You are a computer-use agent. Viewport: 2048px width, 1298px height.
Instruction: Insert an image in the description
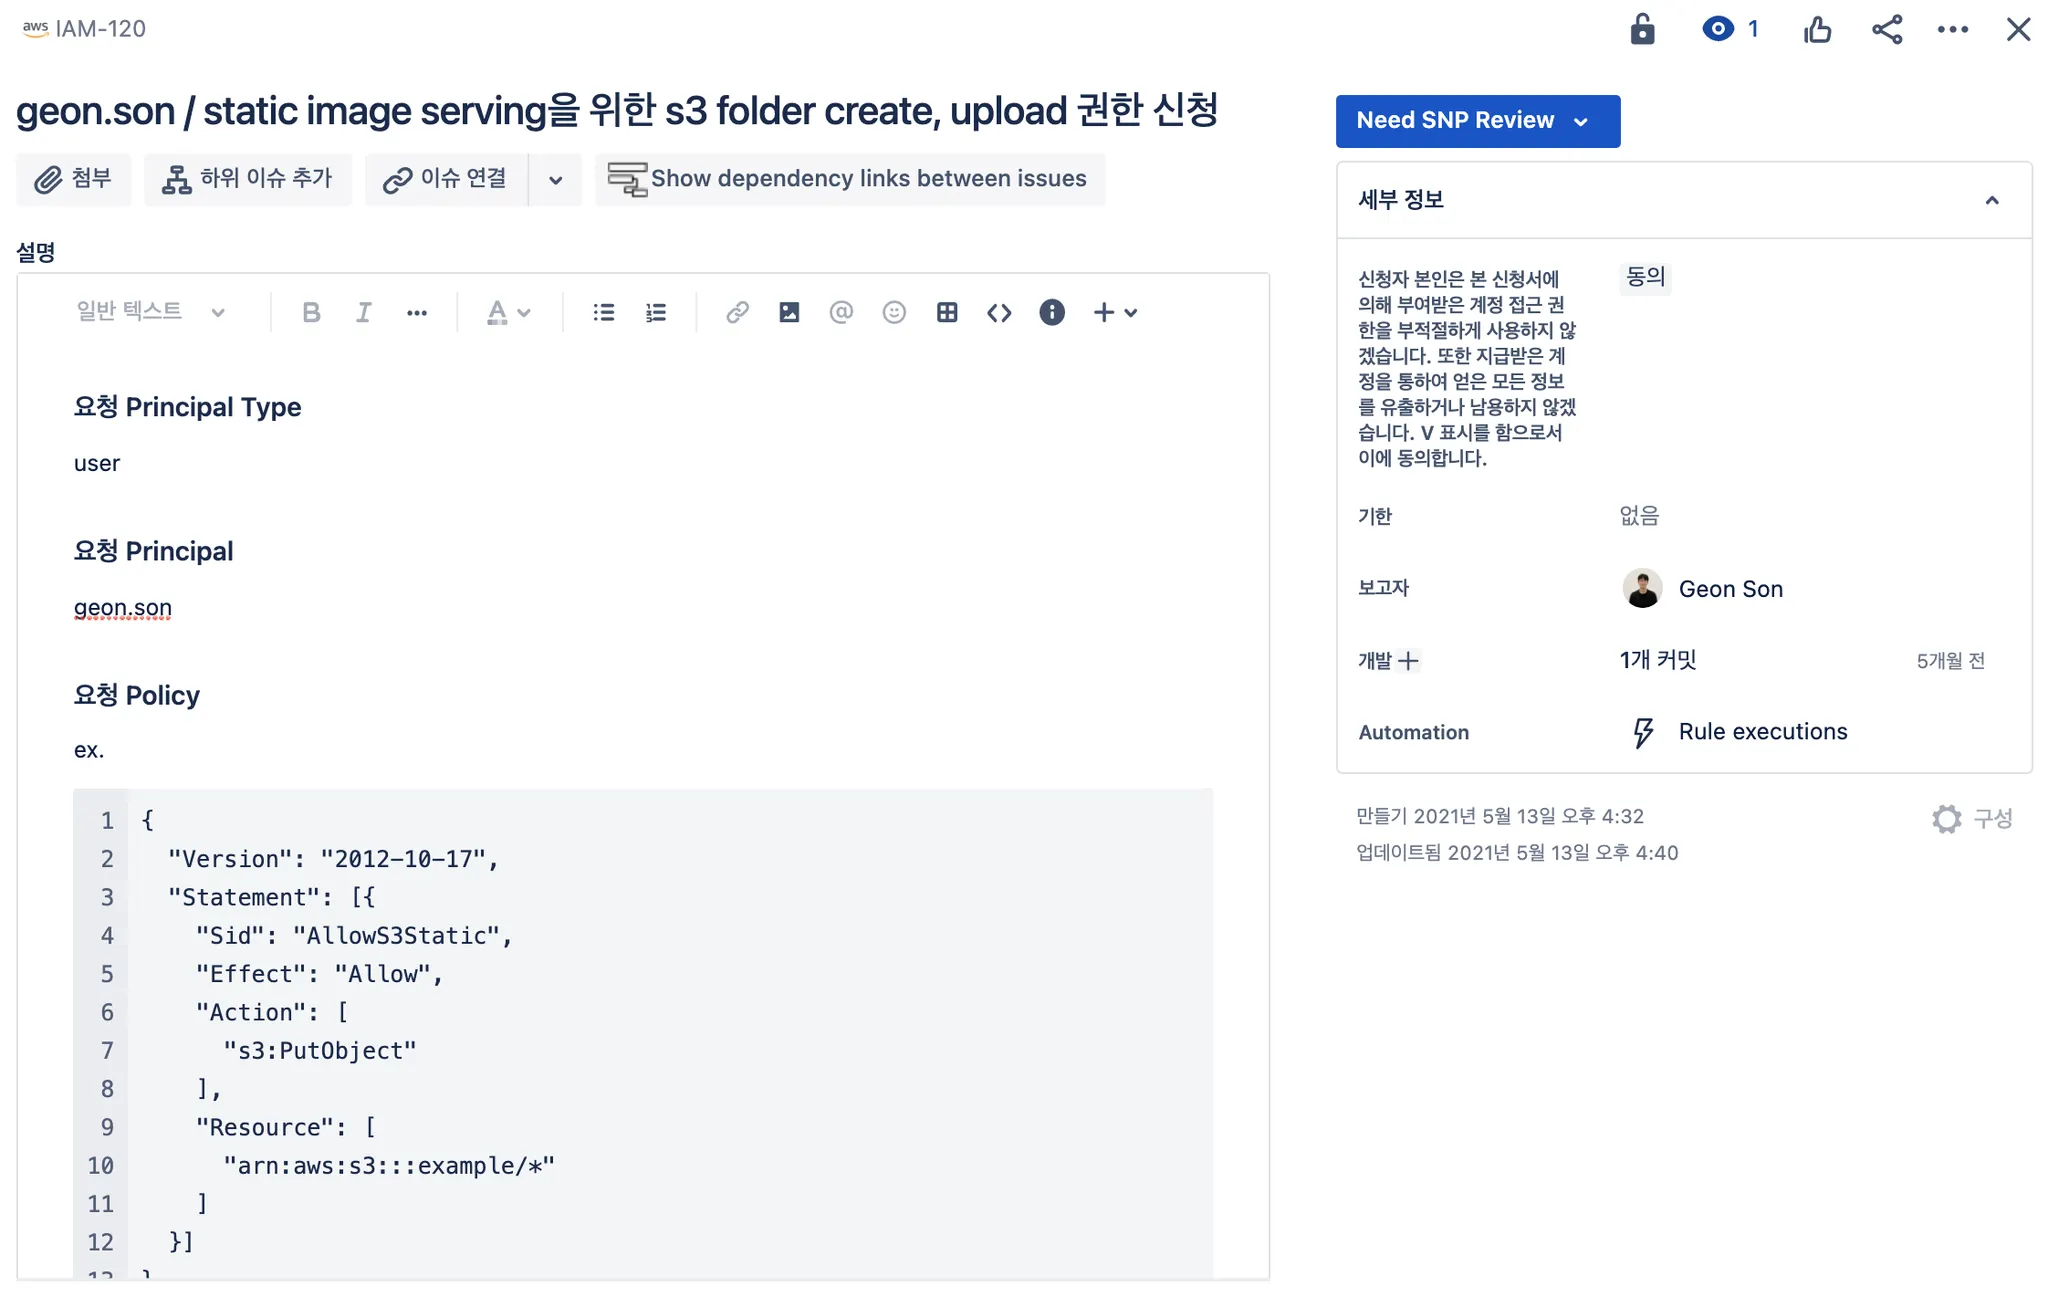coord(789,313)
